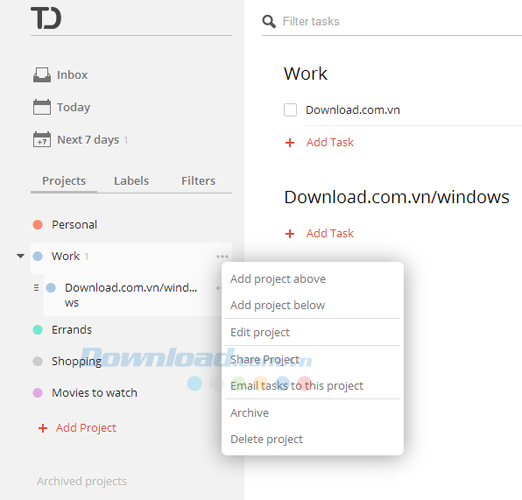Click the plus icon beside Add Project
The height and width of the screenshot is (500, 522).
[43, 428]
